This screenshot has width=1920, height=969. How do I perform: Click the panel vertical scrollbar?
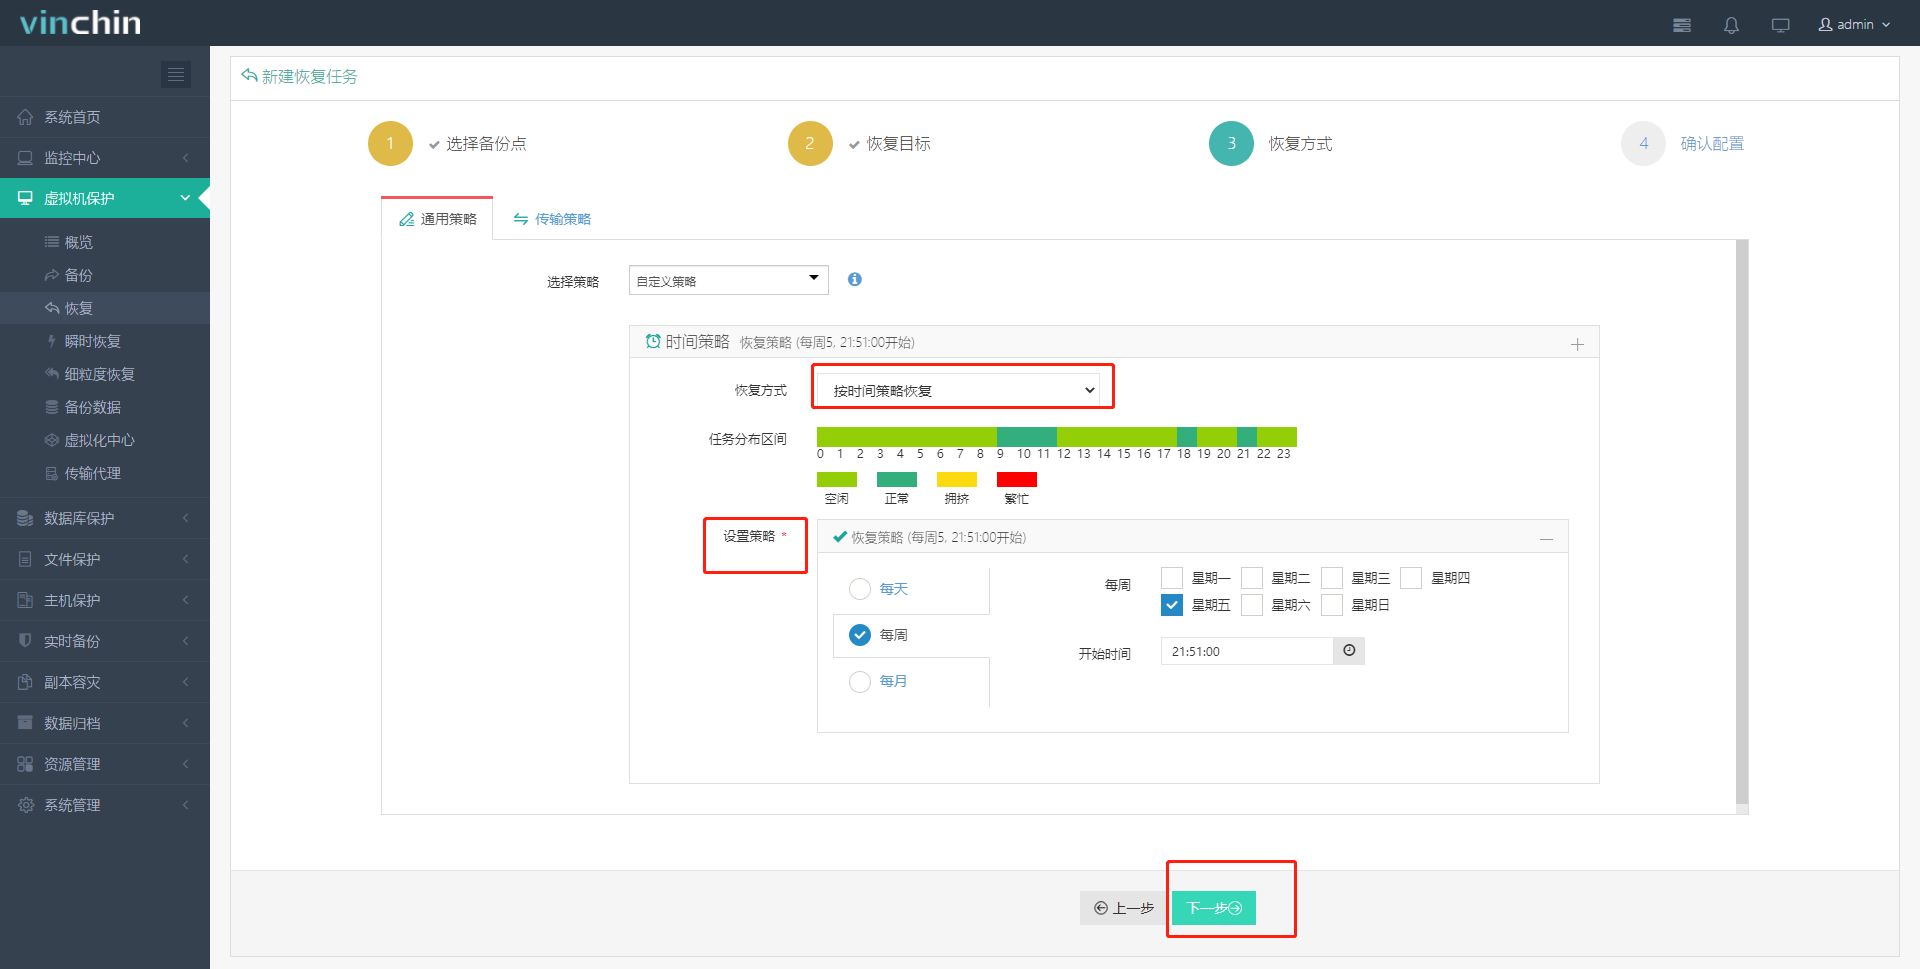click(x=1742, y=522)
